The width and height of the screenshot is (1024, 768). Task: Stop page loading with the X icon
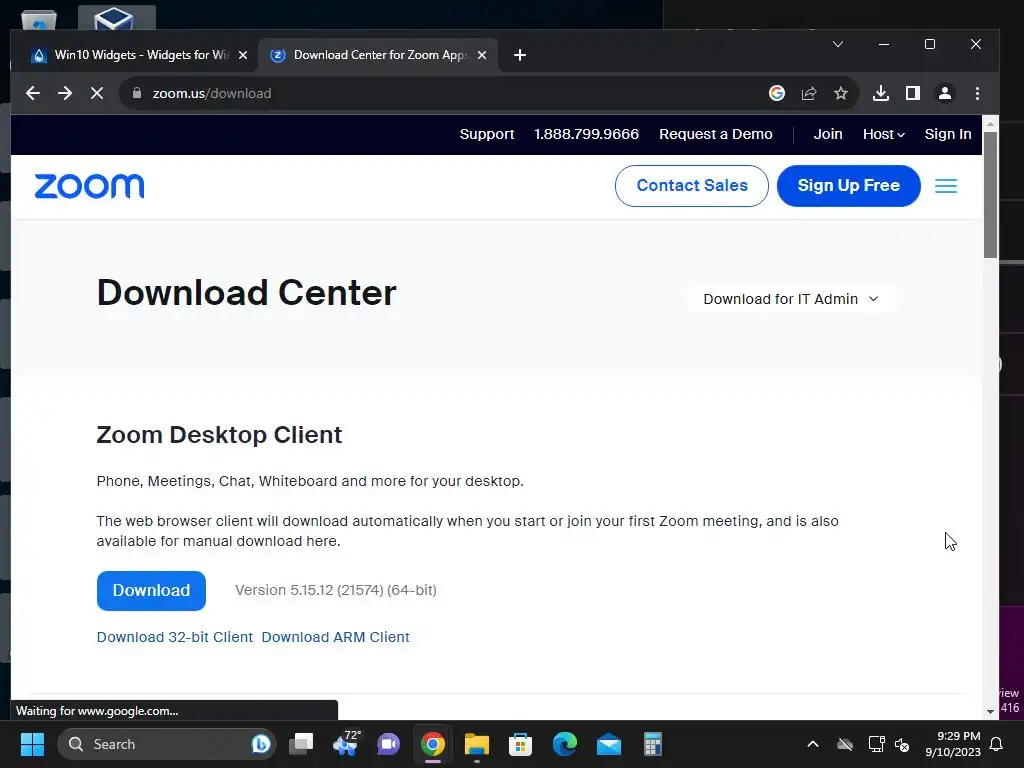(97, 93)
